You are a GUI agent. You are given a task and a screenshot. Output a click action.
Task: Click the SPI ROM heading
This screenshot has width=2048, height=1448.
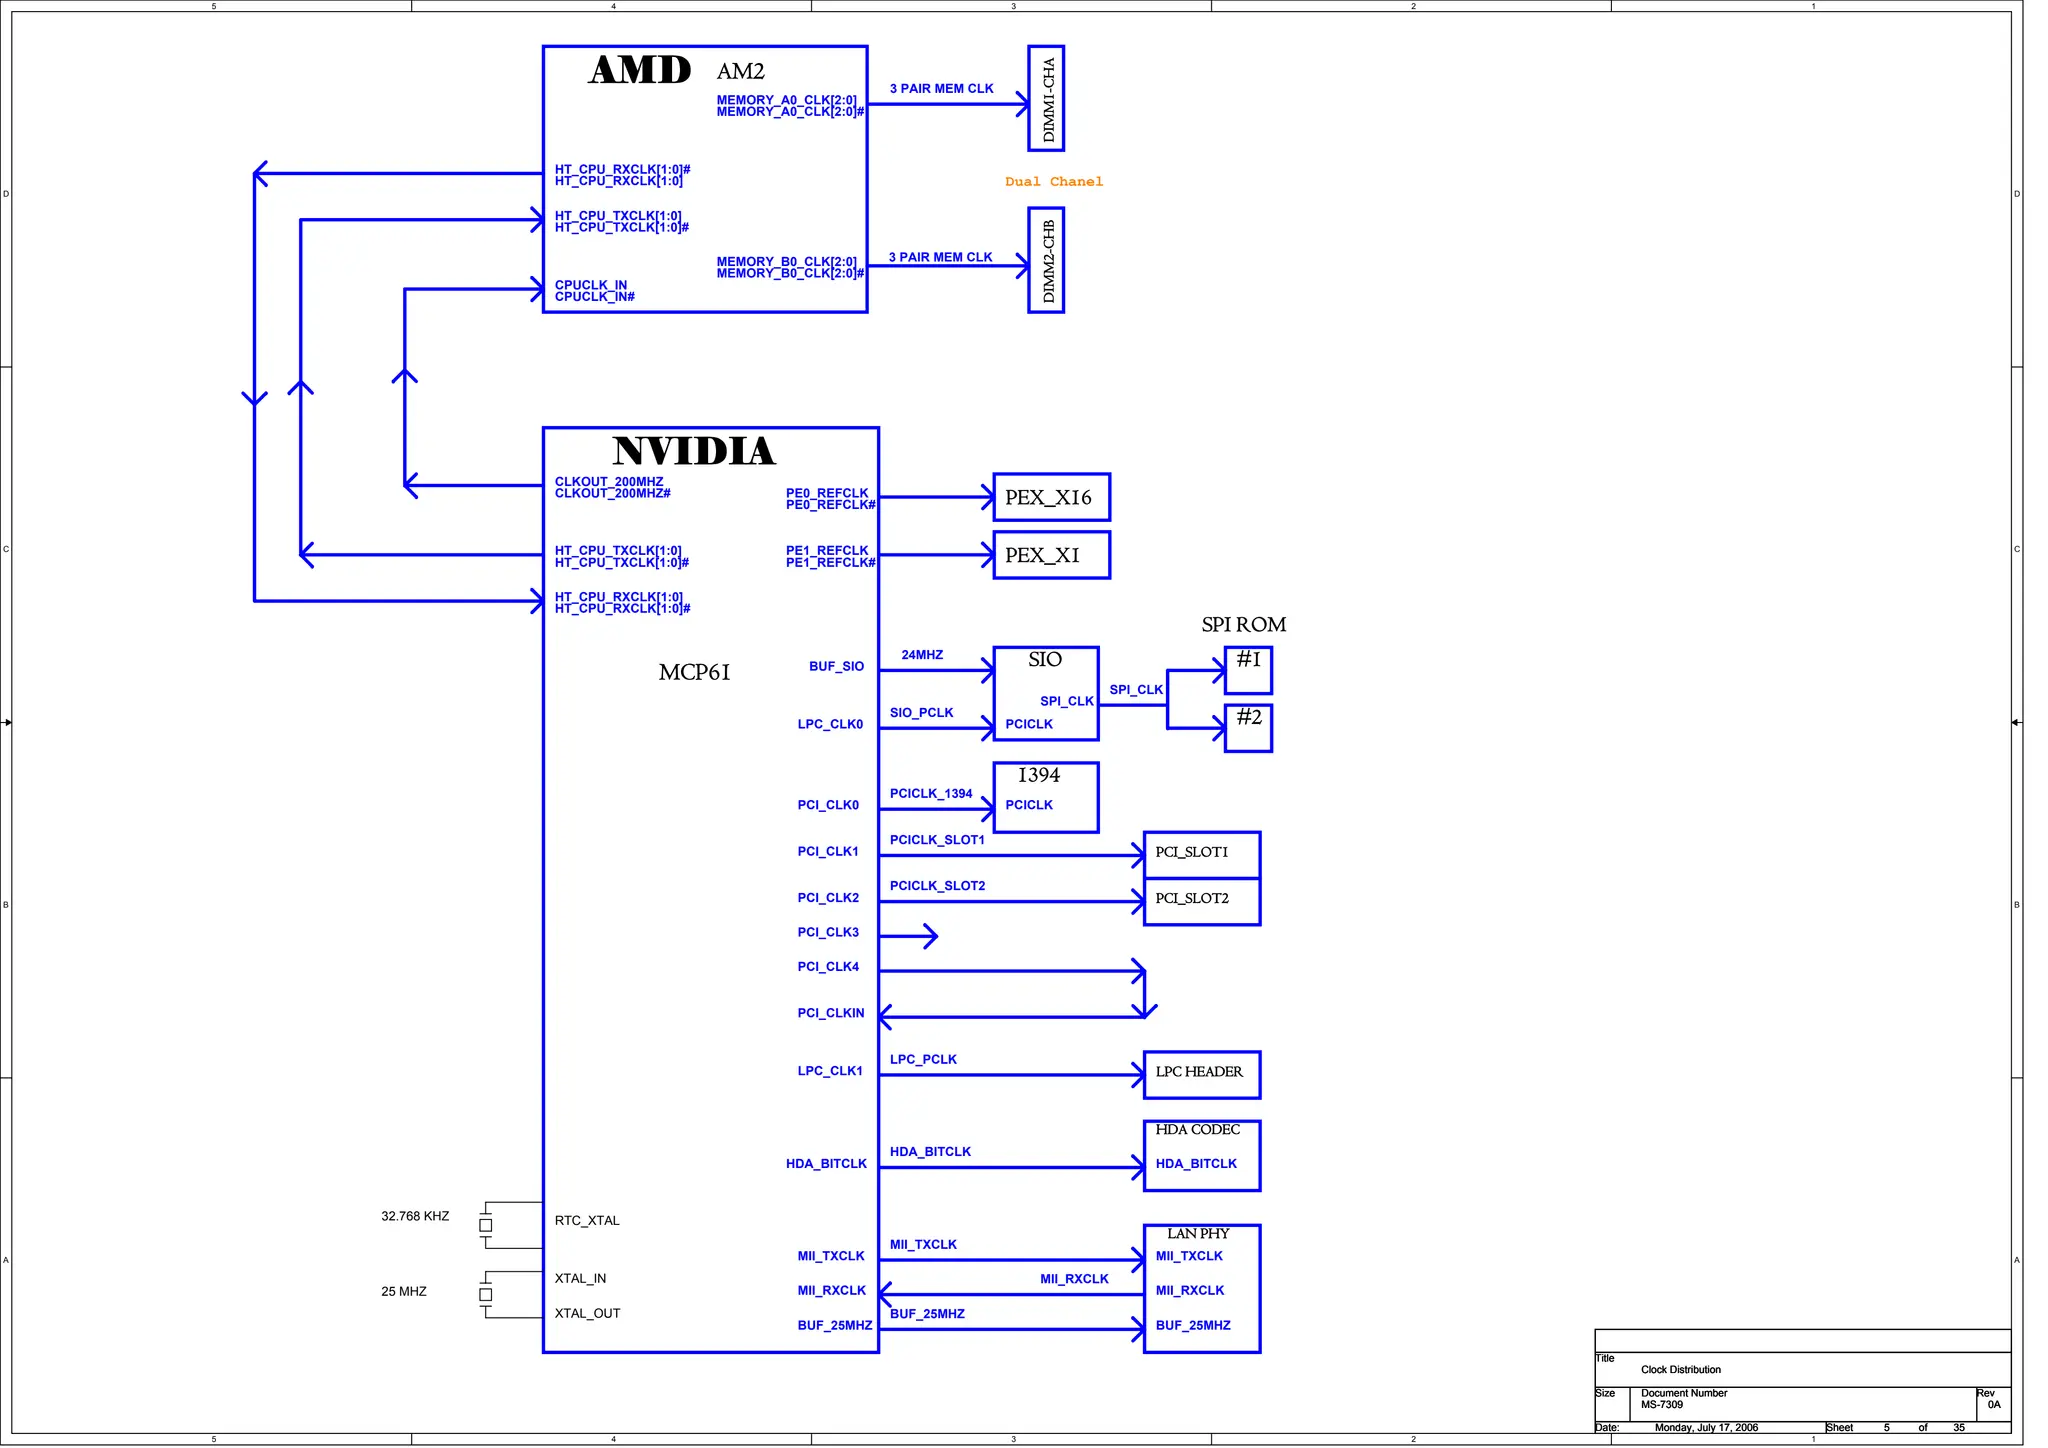coord(1243,625)
